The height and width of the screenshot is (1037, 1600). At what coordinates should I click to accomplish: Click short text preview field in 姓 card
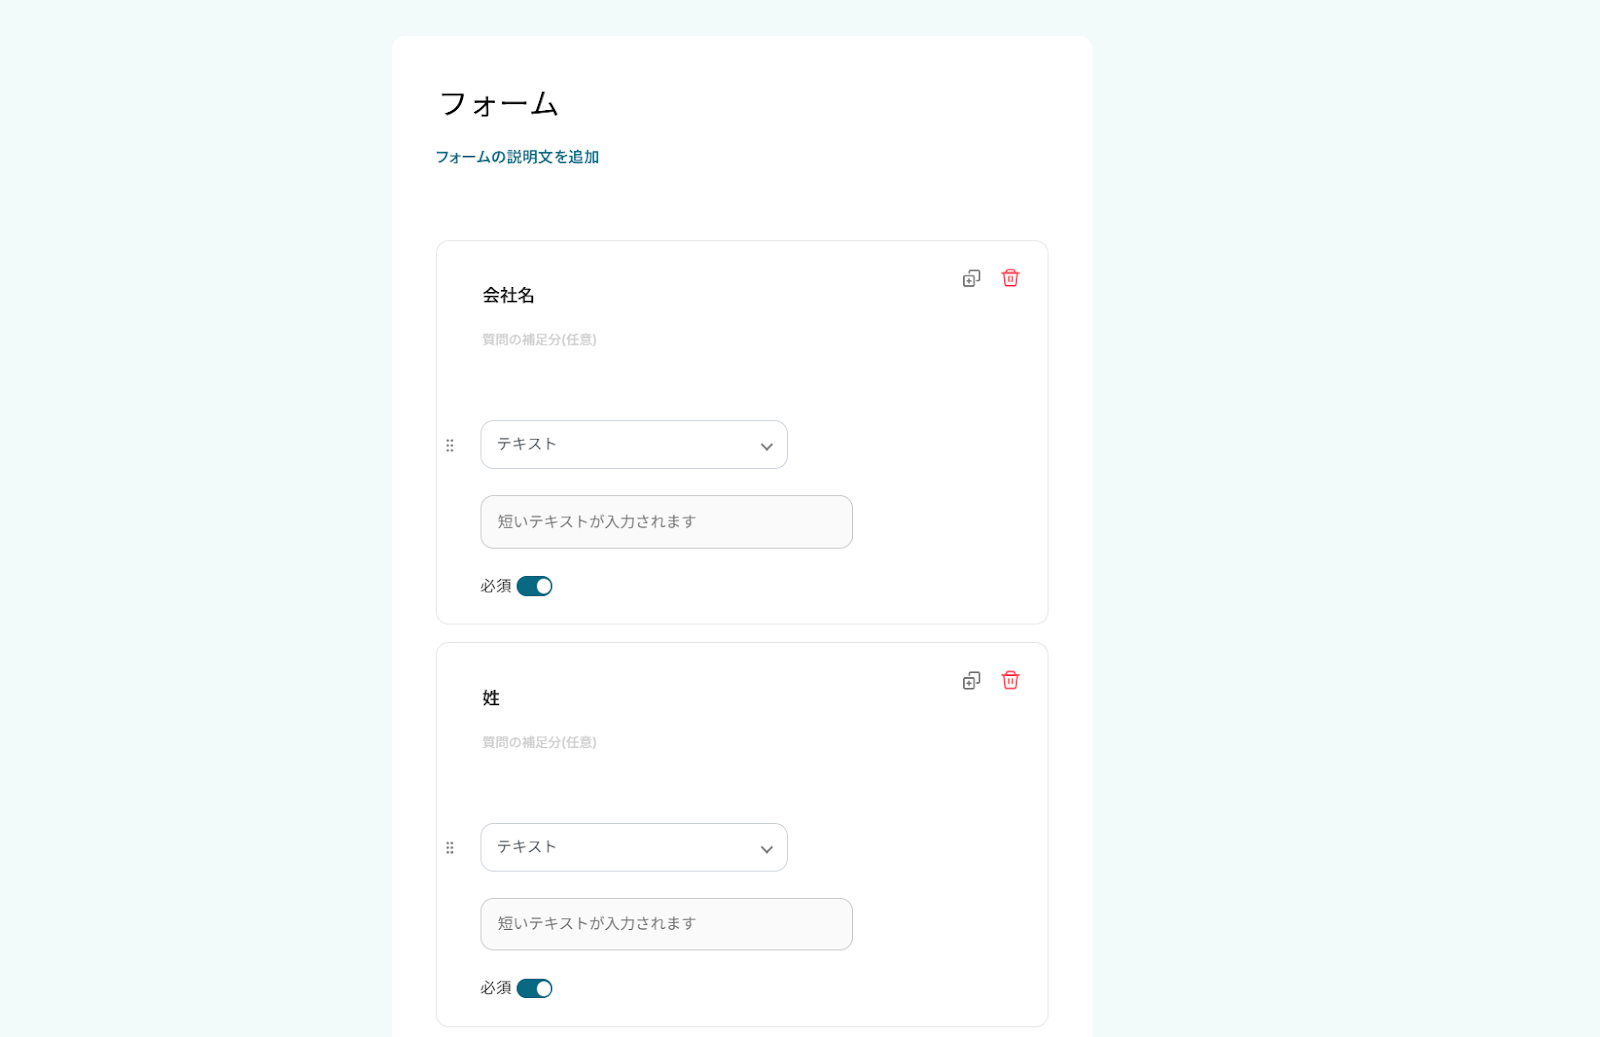pos(666,924)
